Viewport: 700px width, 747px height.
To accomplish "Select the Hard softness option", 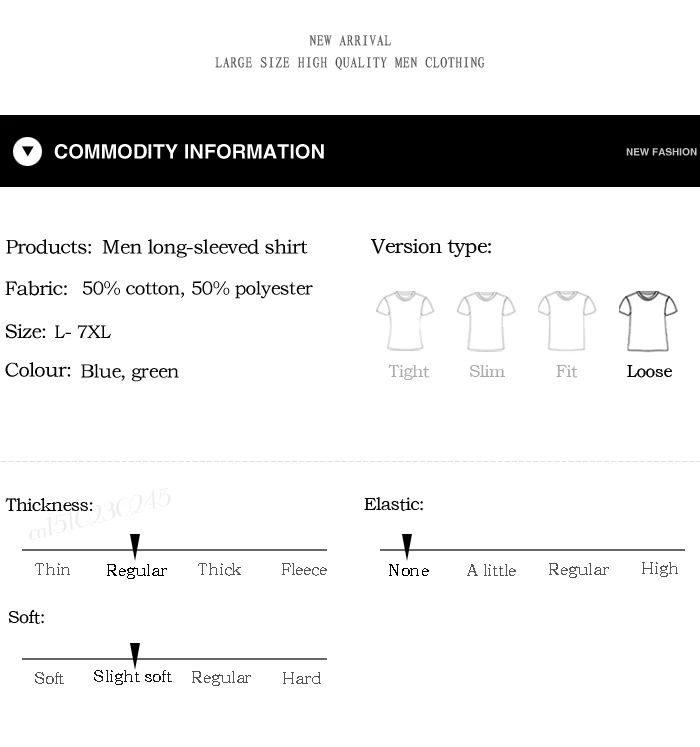I will pos(302,678).
